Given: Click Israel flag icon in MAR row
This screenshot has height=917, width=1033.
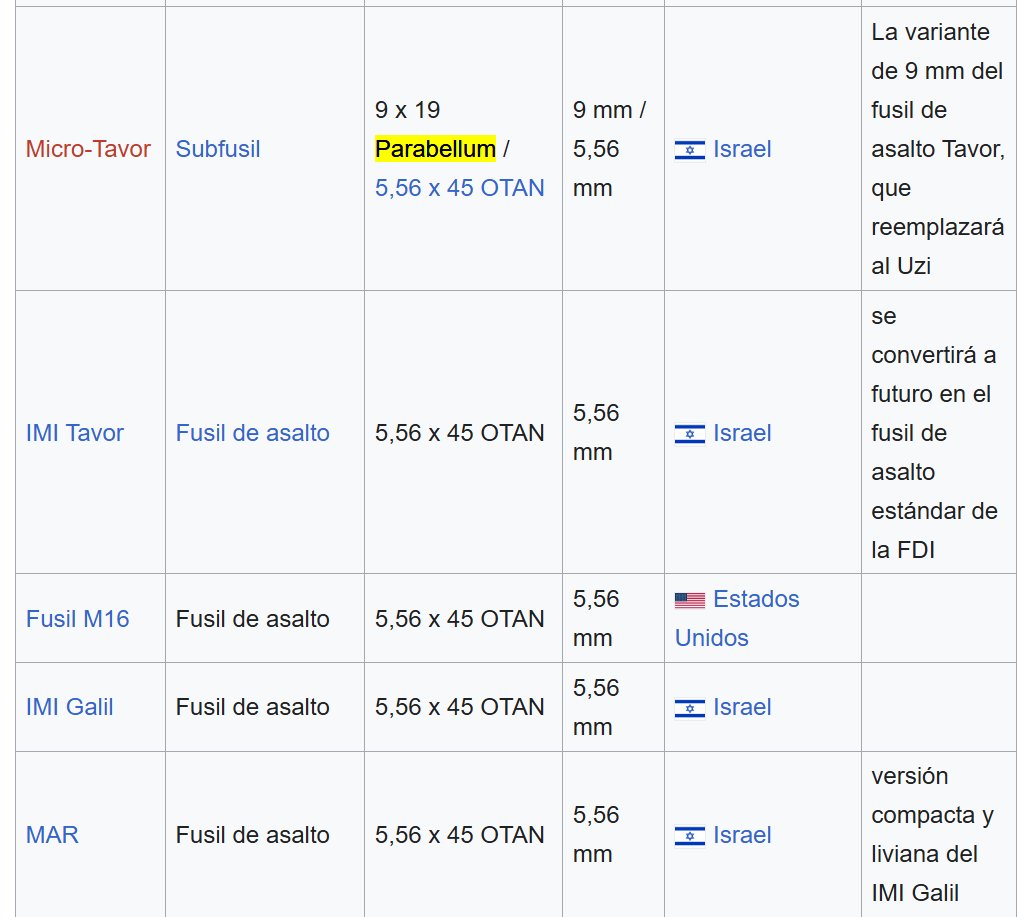Looking at the screenshot, I should pos(690,836).
